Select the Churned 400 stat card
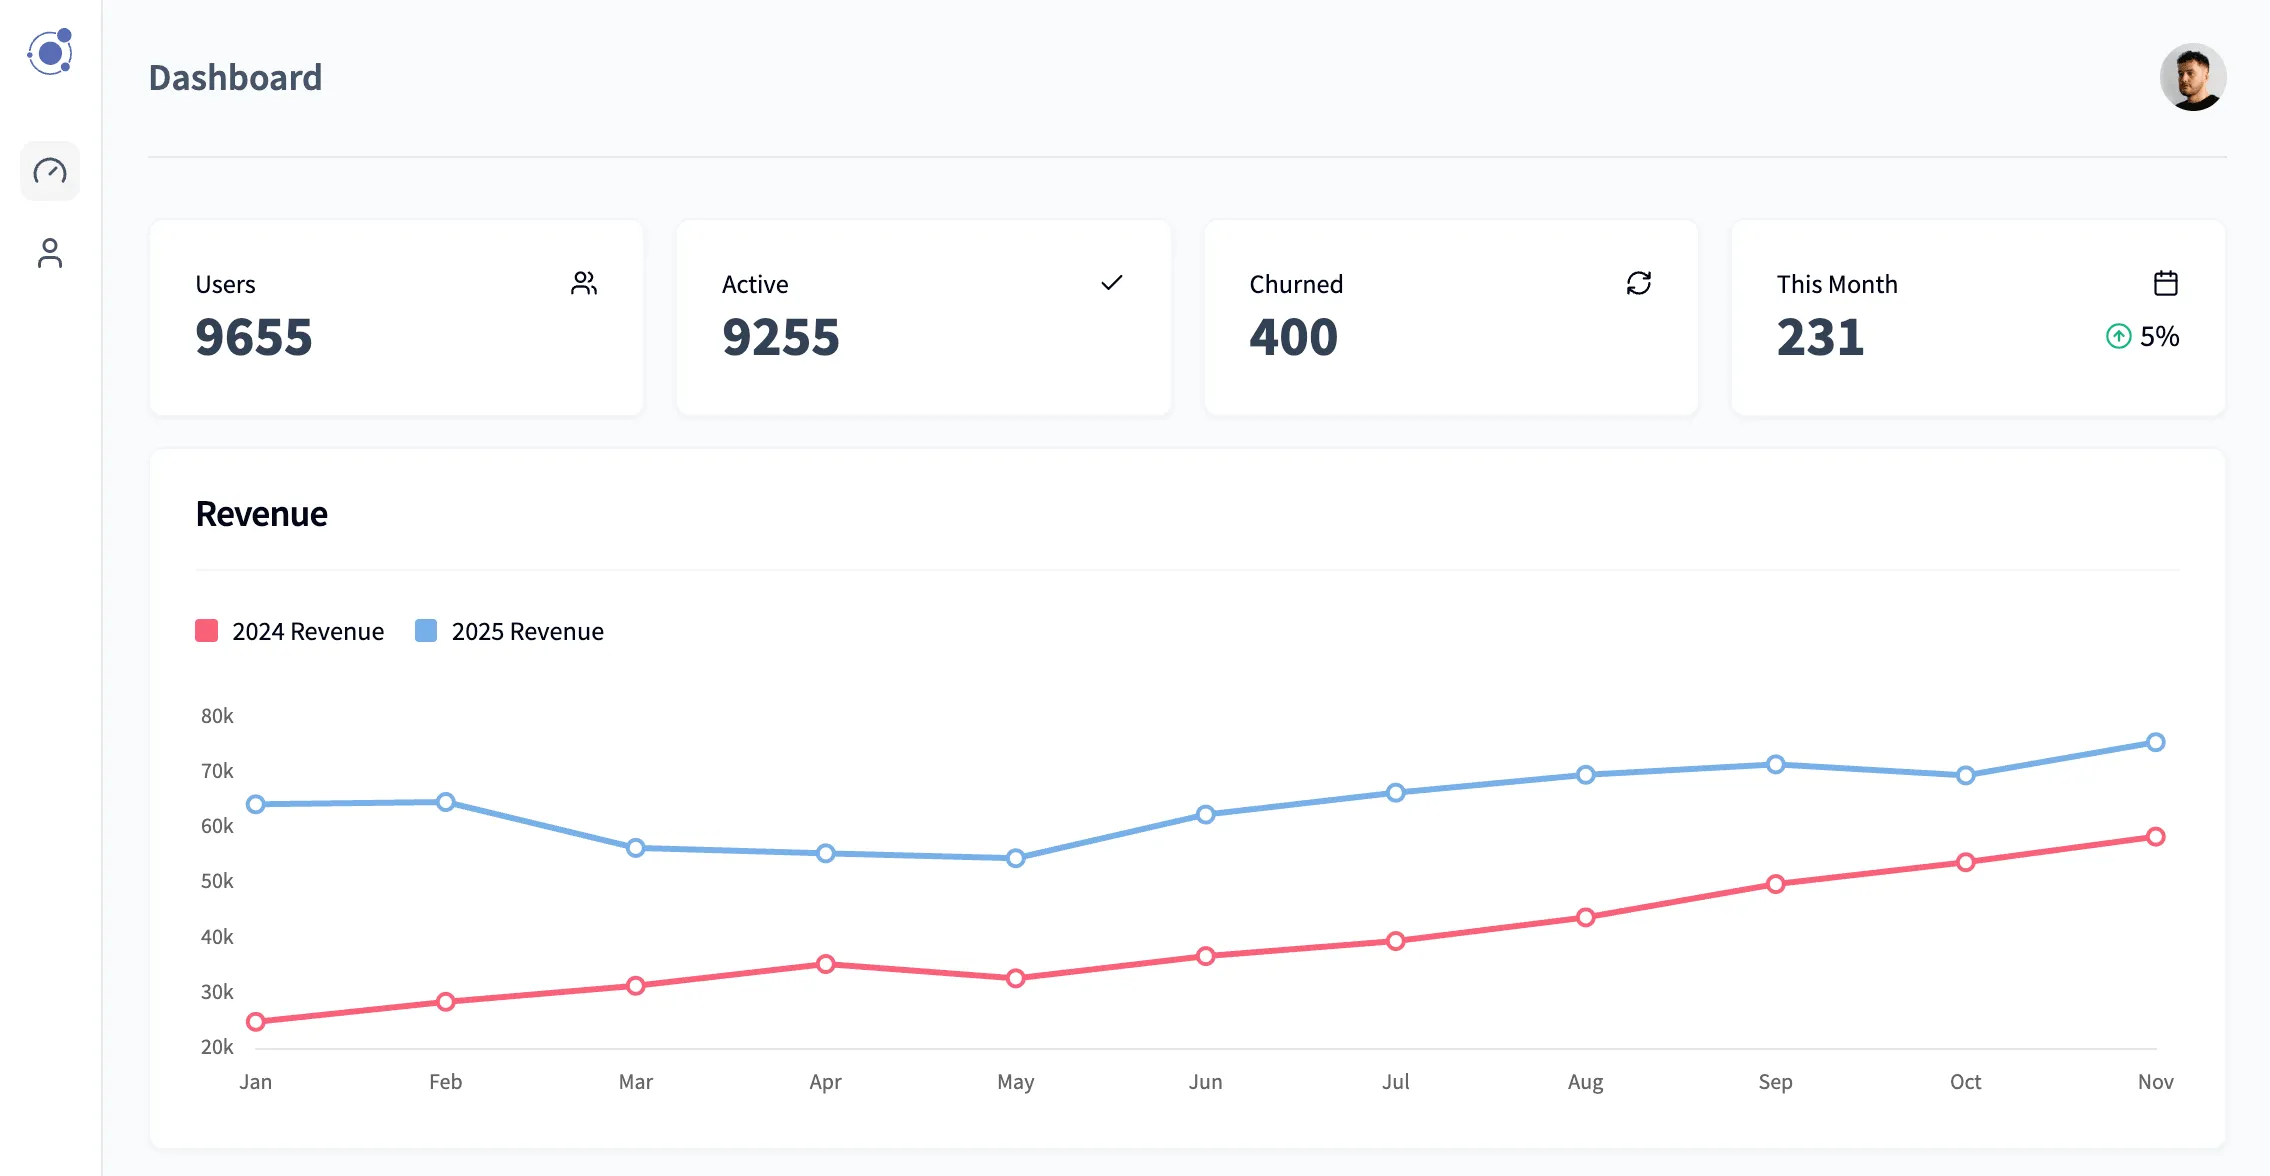 tap(1450, 317)
